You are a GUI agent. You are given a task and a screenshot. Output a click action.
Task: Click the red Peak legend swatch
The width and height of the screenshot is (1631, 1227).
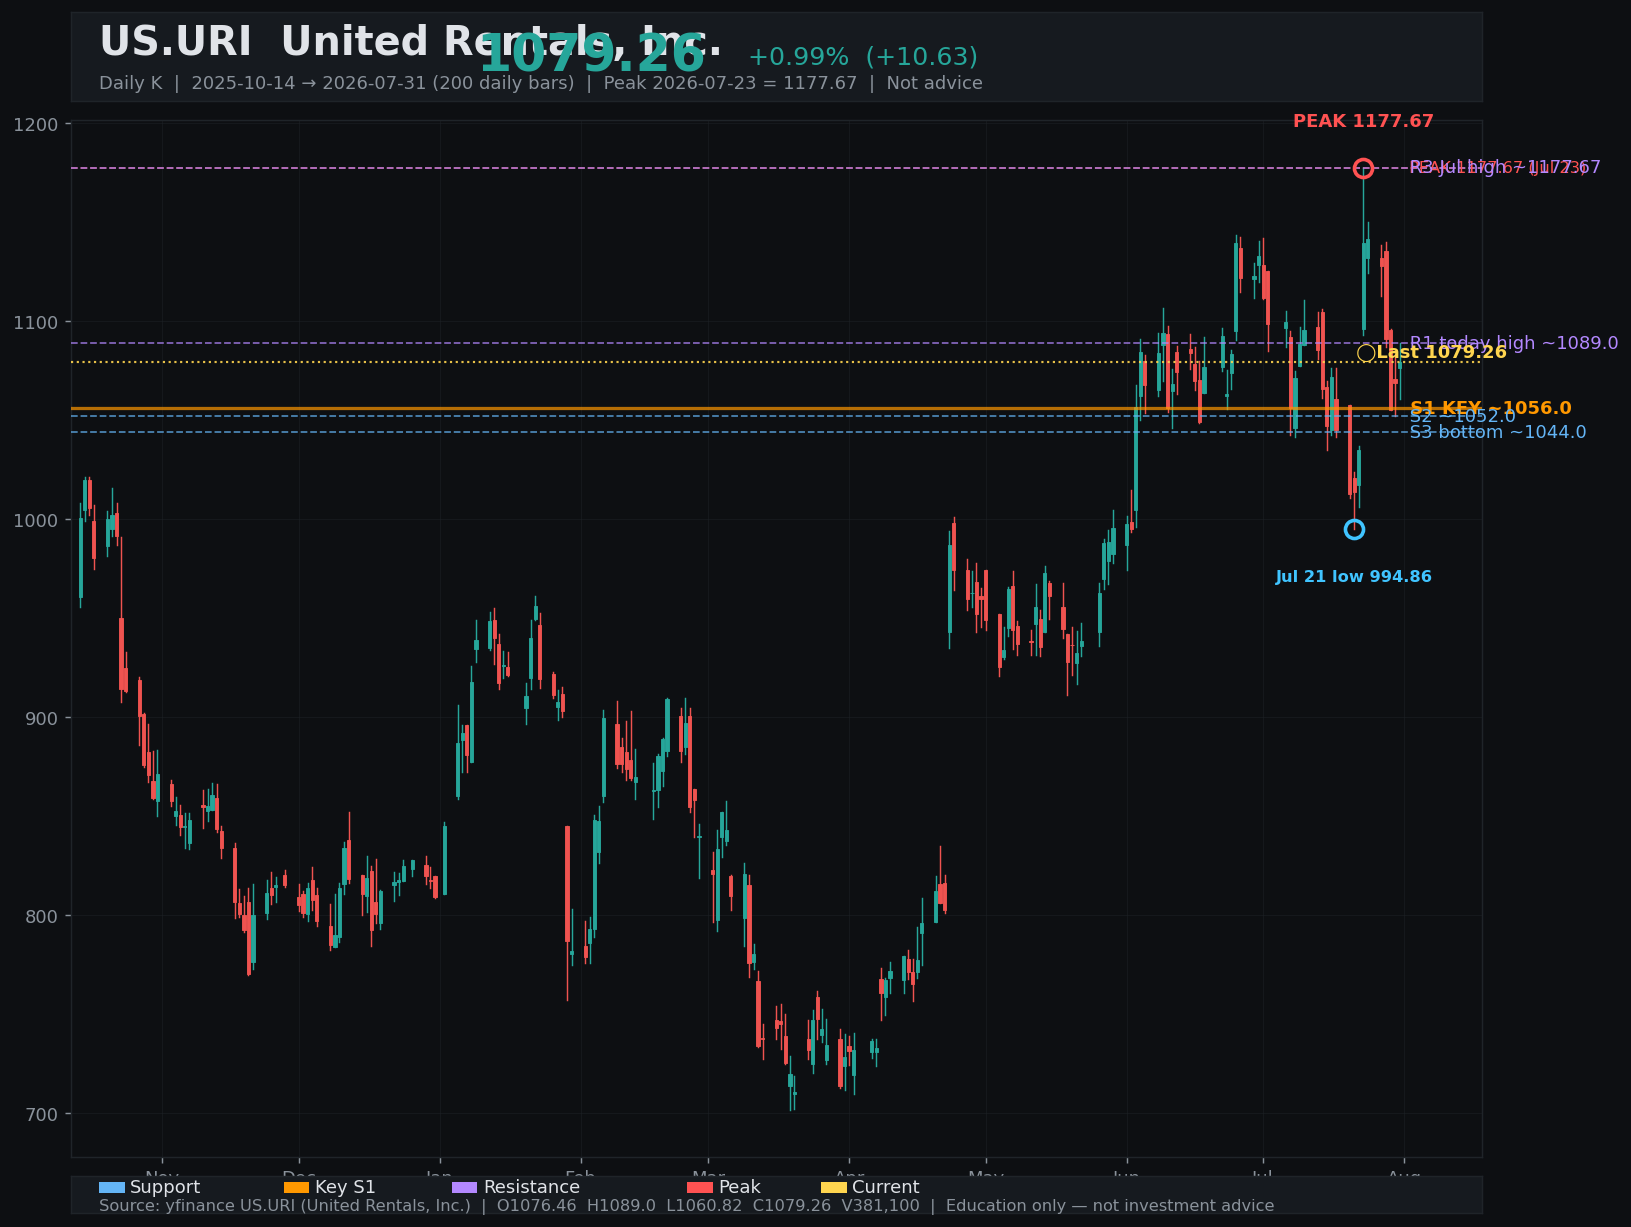click(x=700, y=1187)
